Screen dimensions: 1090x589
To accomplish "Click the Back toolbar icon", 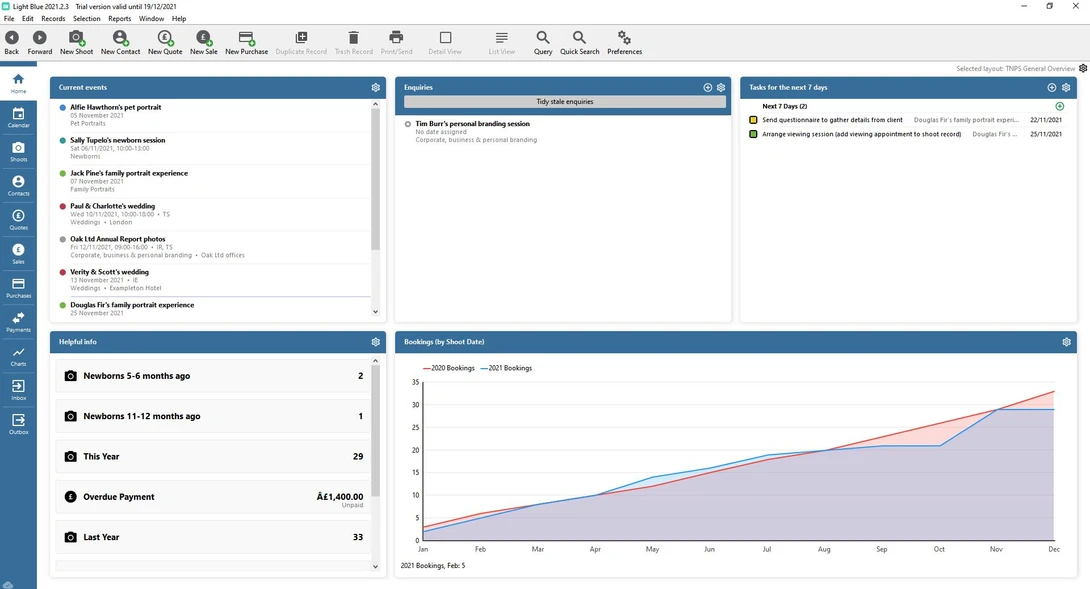I will pos(12,42).
